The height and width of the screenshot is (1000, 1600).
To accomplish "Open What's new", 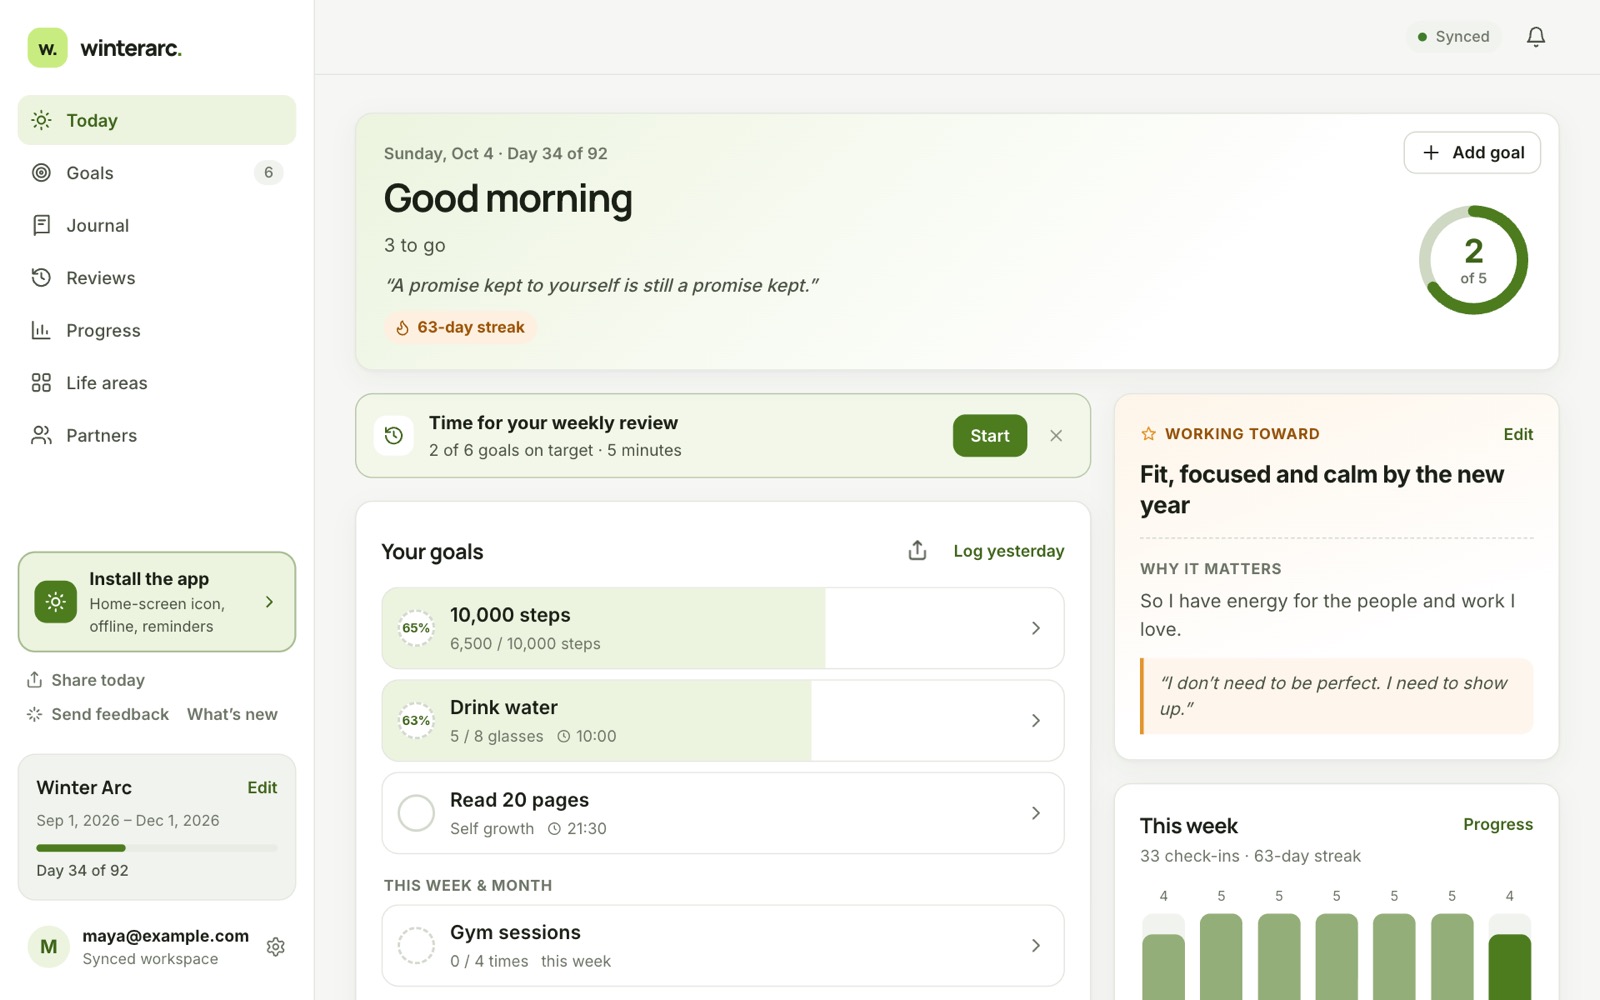I will pos(232,714).
